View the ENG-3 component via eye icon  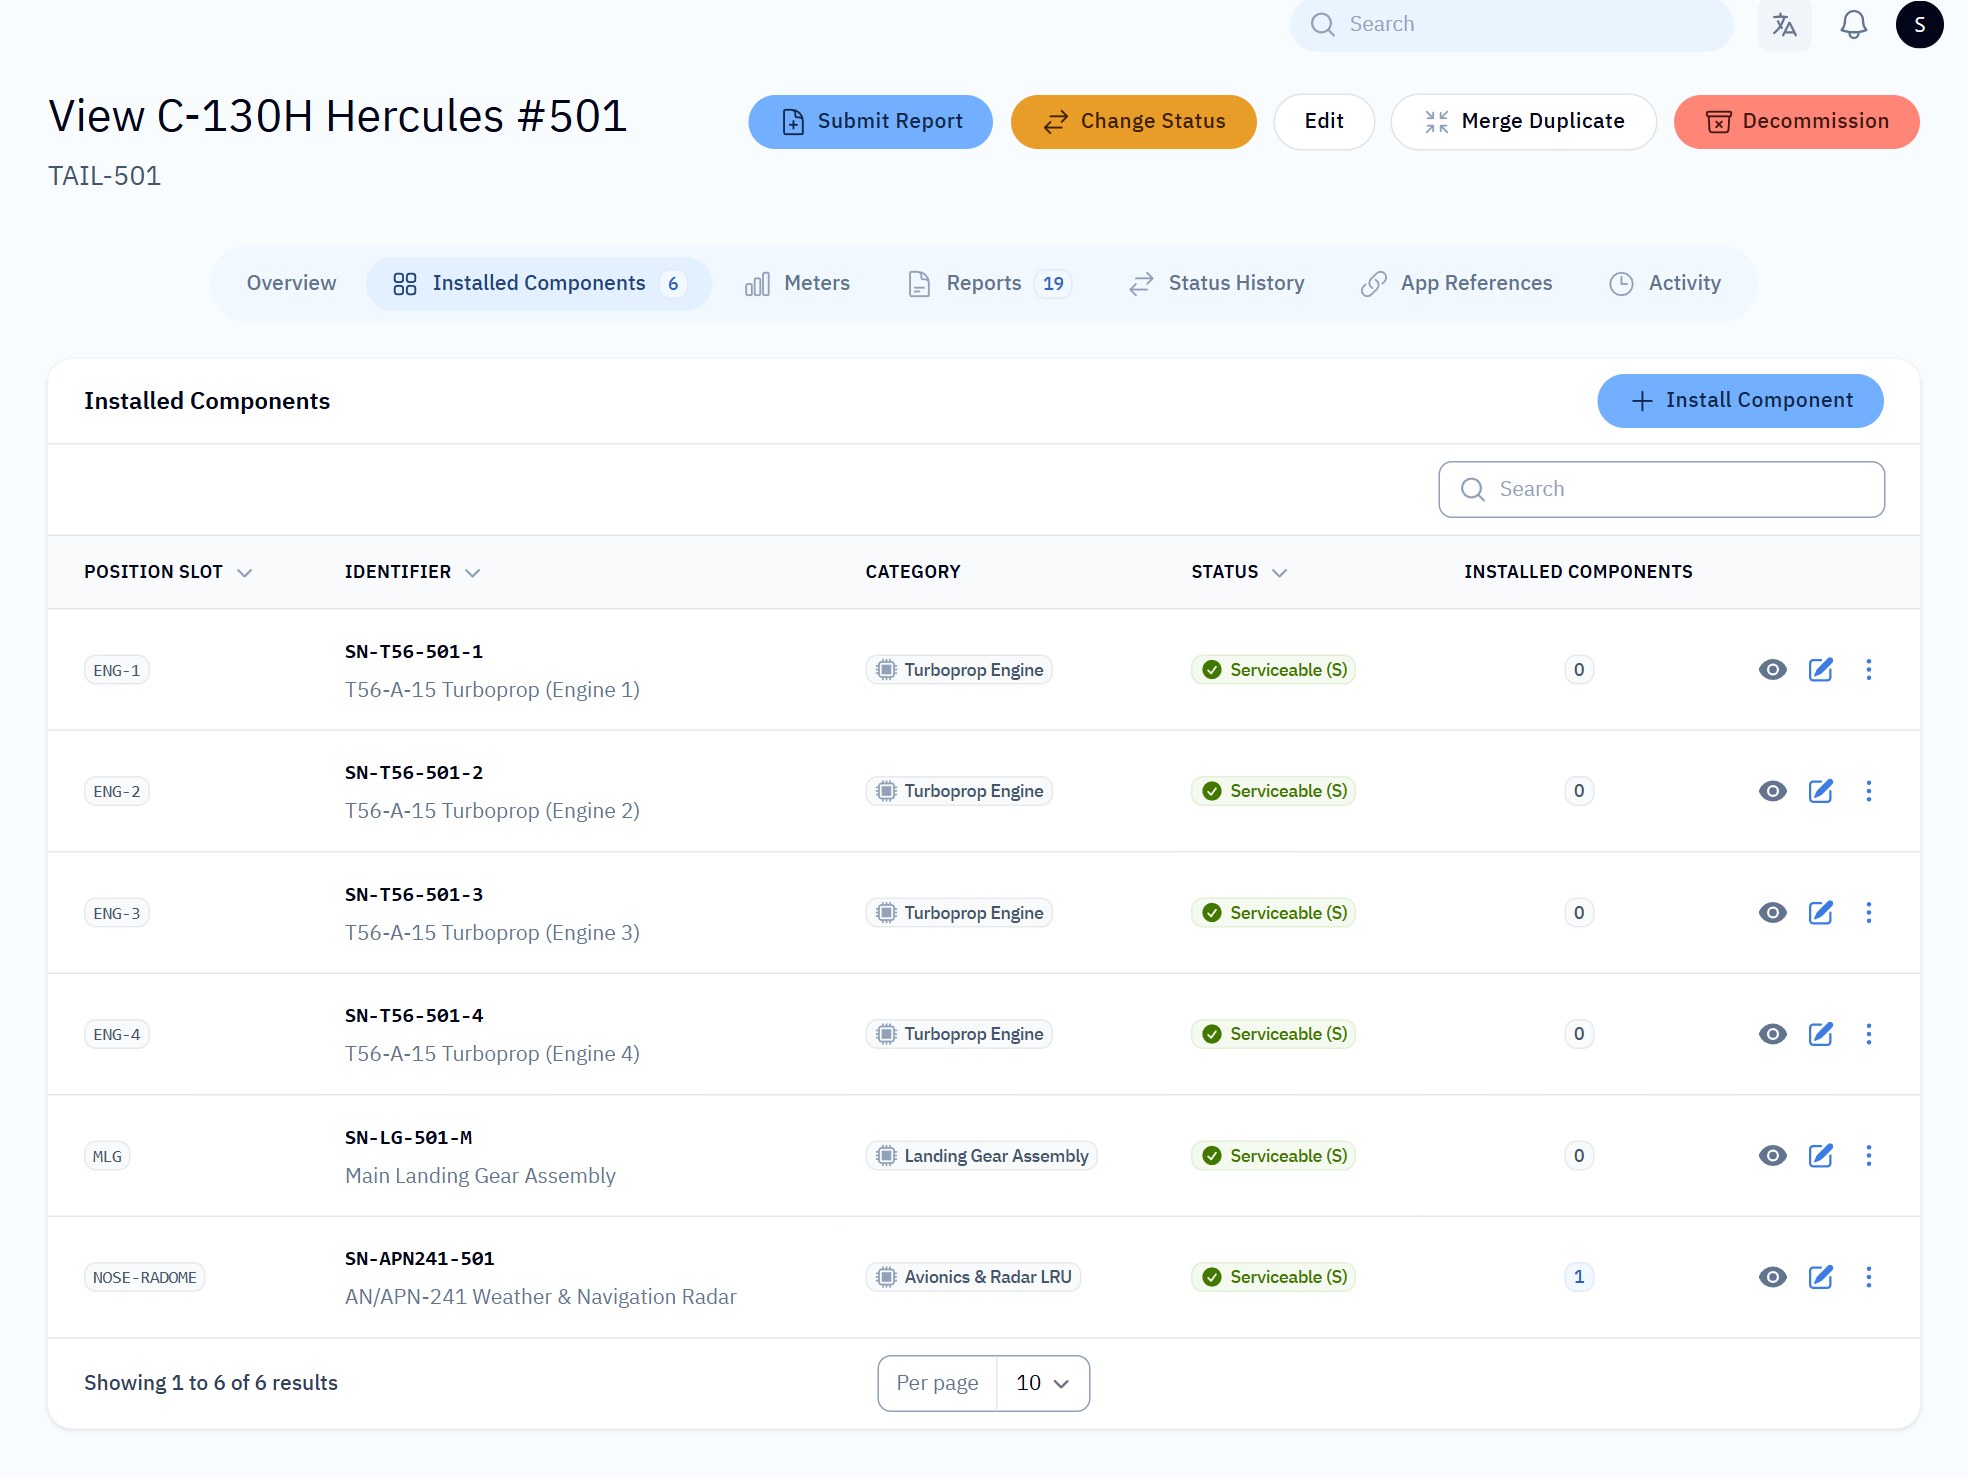[x=1772, y=913]
